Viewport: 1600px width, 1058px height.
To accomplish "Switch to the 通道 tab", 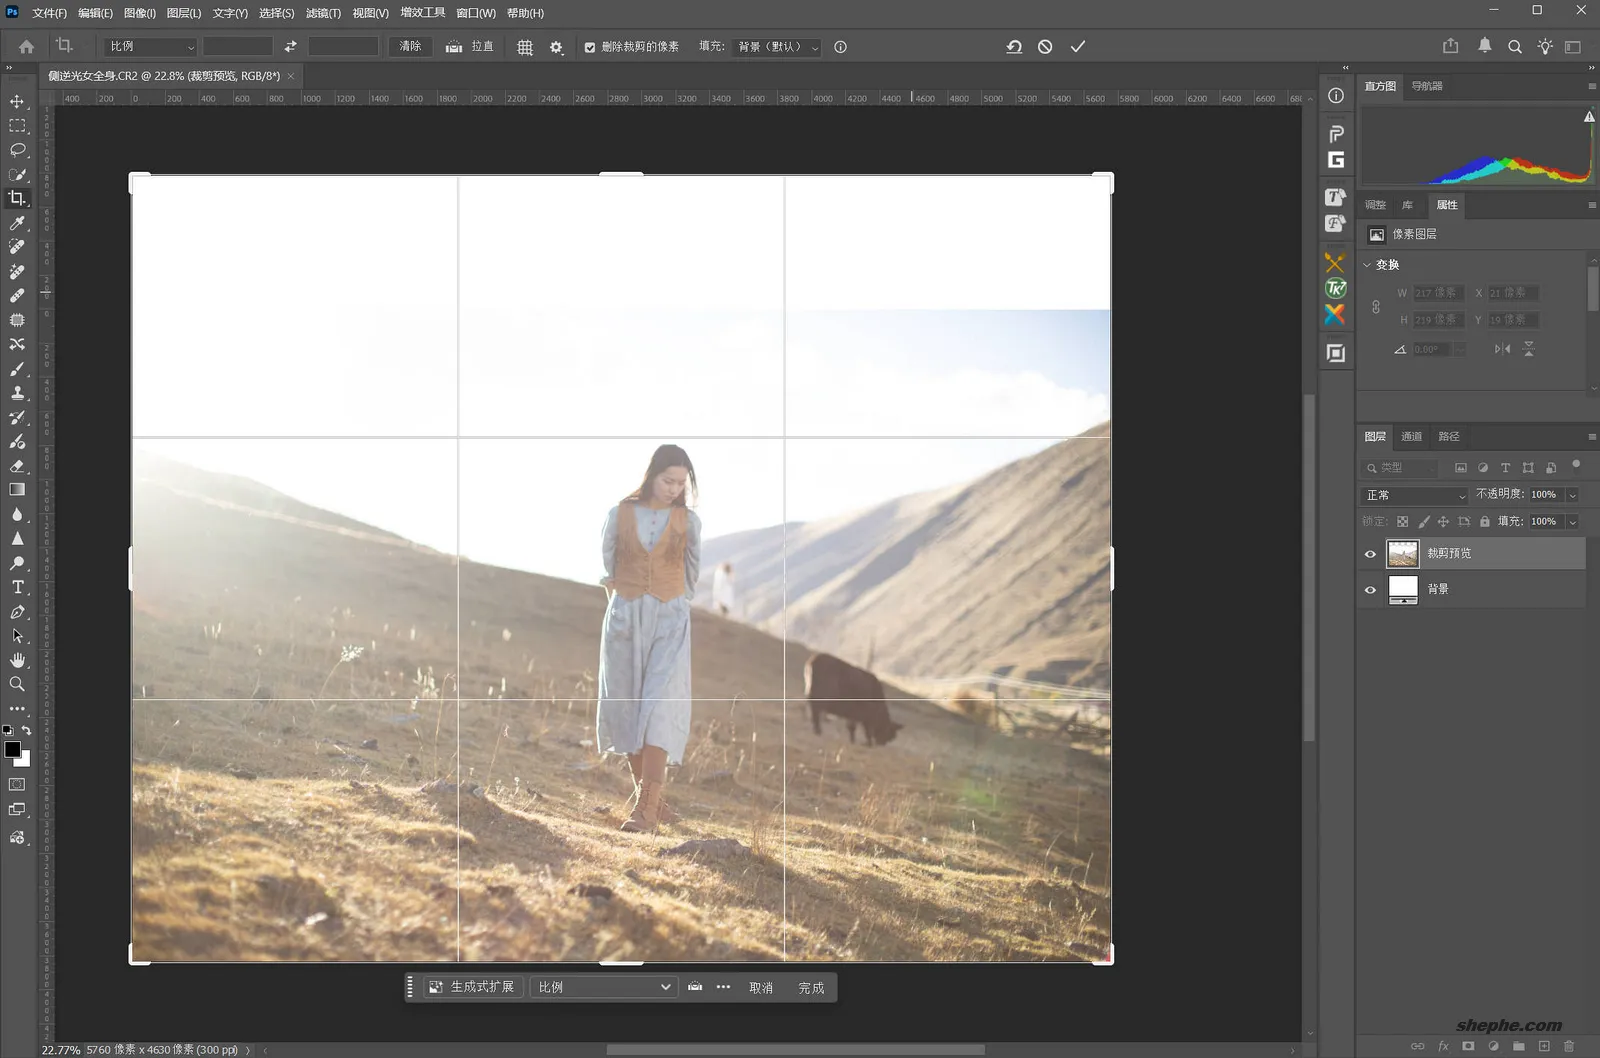I will coord(1412,437).
